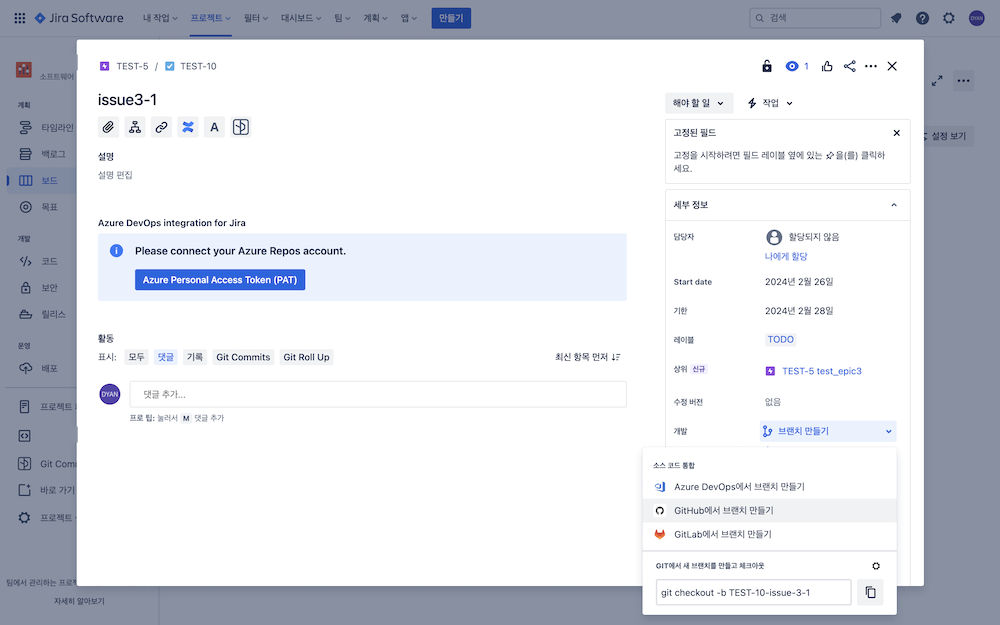
Task: Click the Azure DevOps icon in branch menu
Action: [x=660, y=487]
